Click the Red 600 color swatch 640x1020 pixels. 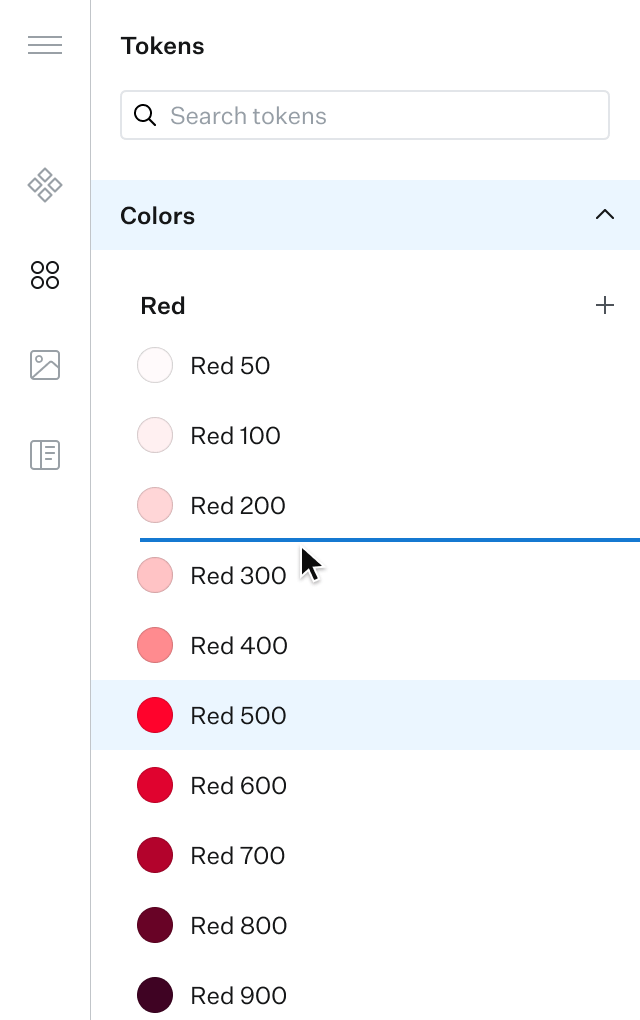pyautogui.click(x=155, y=785)
